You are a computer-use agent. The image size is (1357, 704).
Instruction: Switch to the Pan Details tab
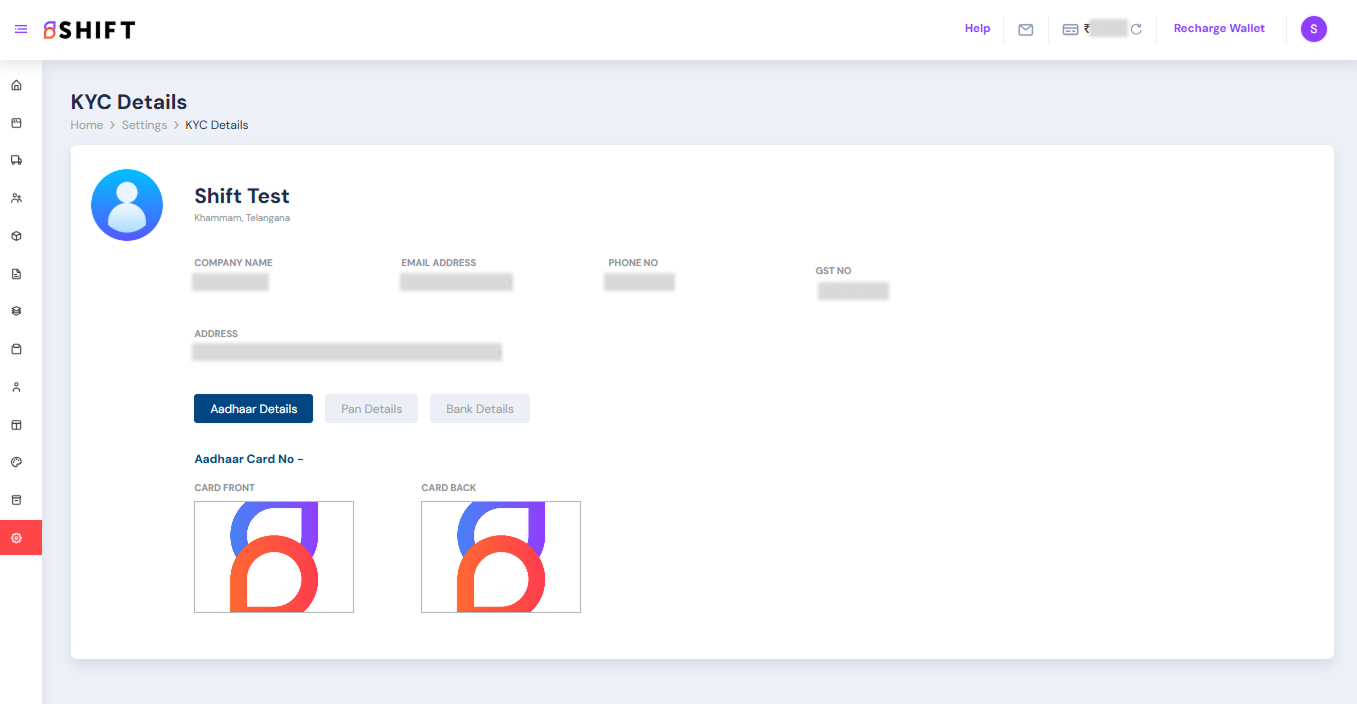(371, 409)
